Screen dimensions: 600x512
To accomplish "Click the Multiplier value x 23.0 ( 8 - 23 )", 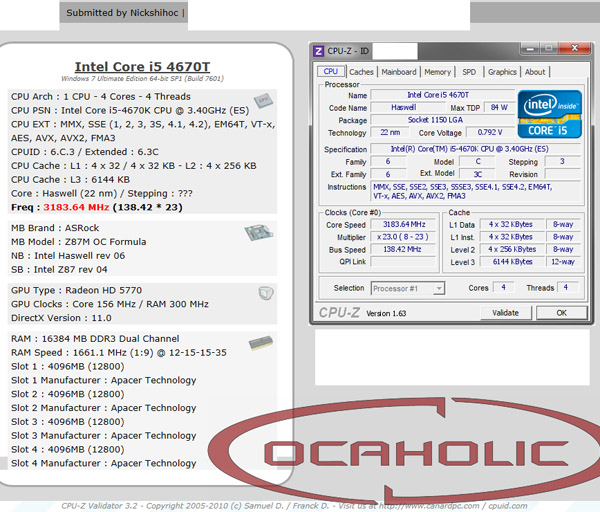I will click(404, 237).
